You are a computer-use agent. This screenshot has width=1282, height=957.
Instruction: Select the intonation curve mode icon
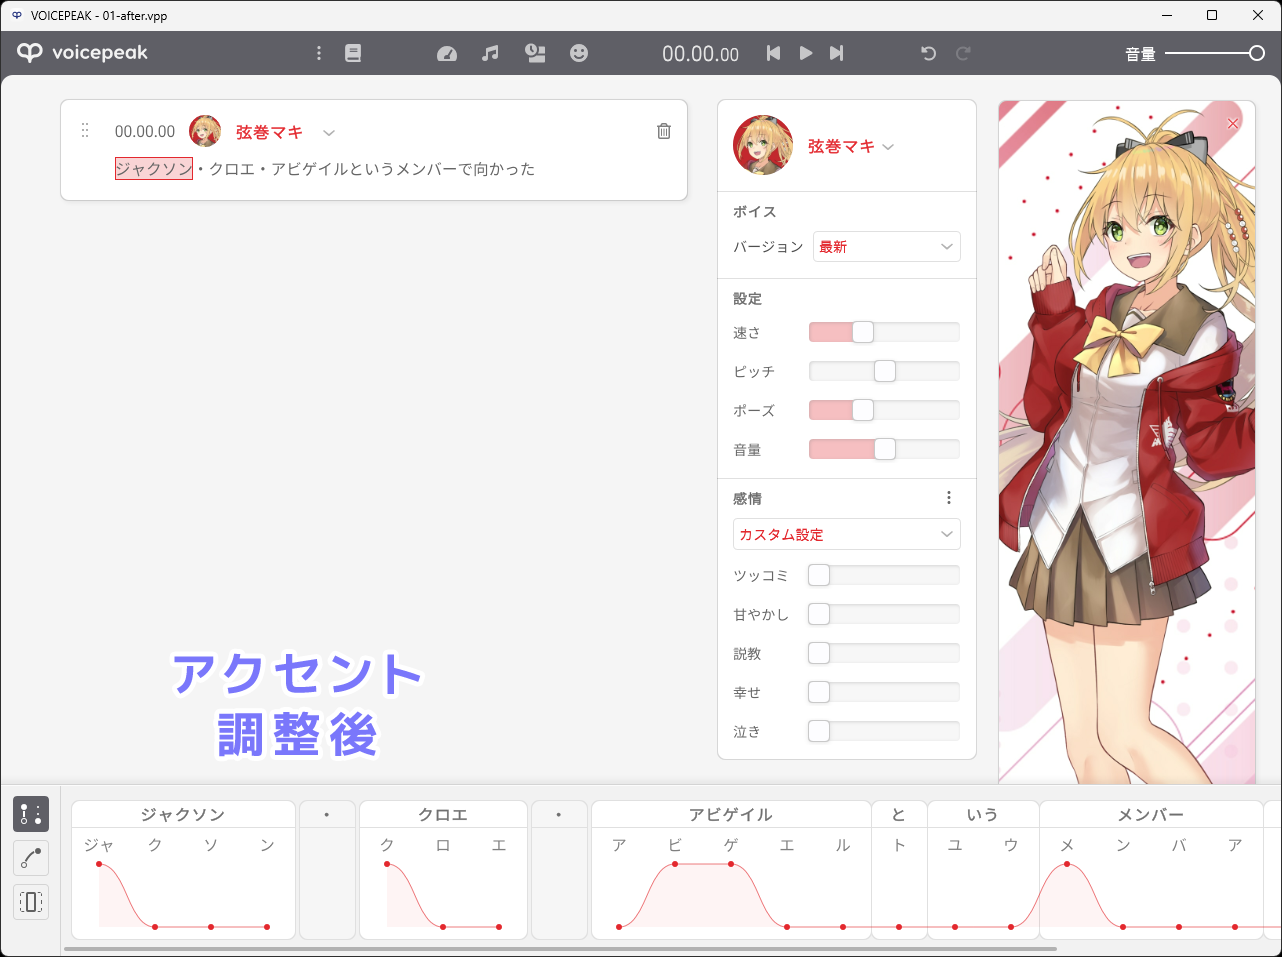pos(31,858)
